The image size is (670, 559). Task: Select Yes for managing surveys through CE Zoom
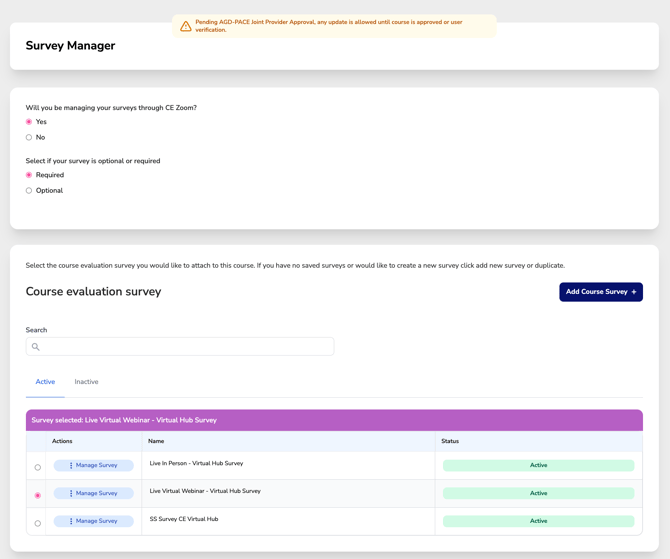point(29,122)
